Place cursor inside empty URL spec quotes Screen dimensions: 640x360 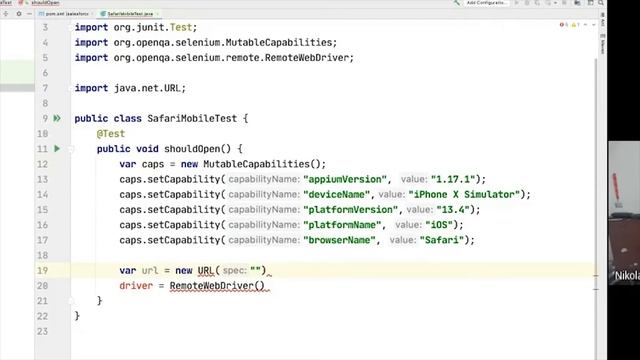(x=256, y=271)
